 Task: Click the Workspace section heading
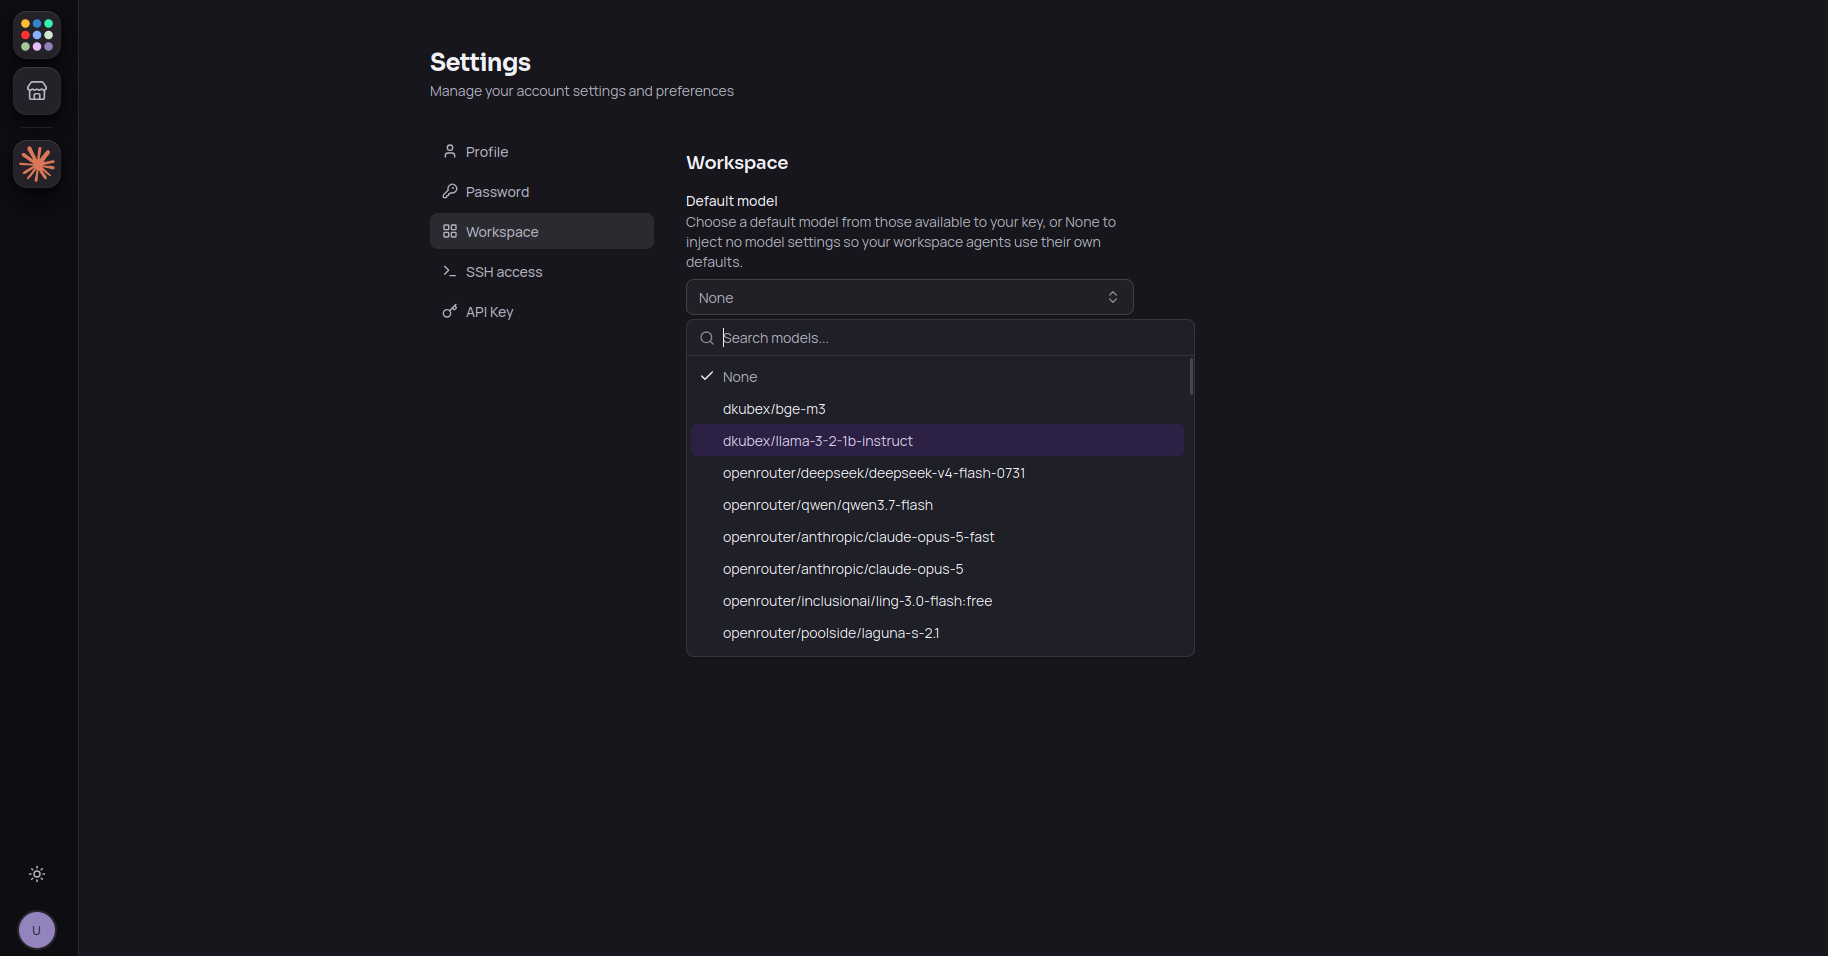pyautogui.click(x=737, y=162)
